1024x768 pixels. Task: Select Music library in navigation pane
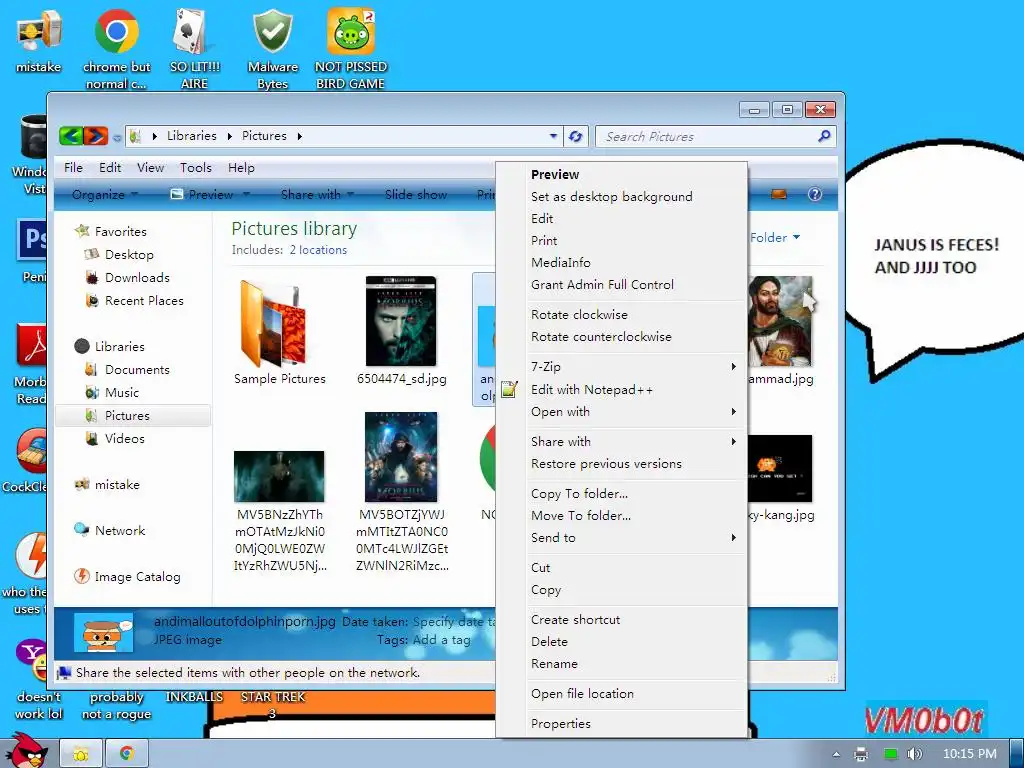pyautogui.click(x=121, y=392)
